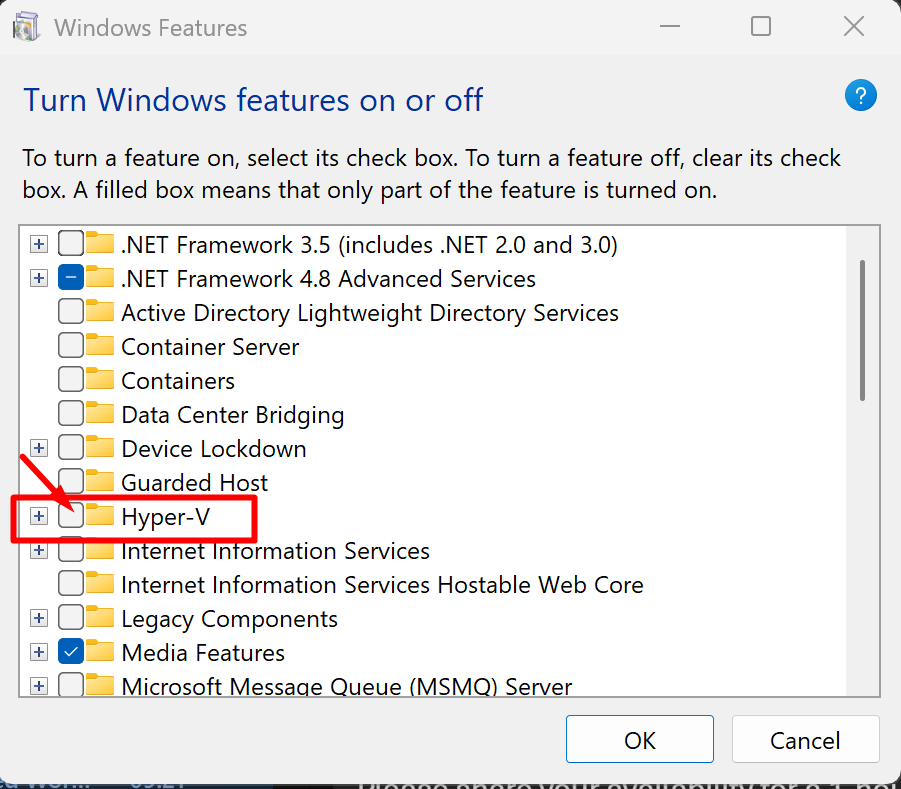Screen dimensions: 901x789
Task: Expand .NET Framework 3.5 tree node
Action: tap(39, 245)
